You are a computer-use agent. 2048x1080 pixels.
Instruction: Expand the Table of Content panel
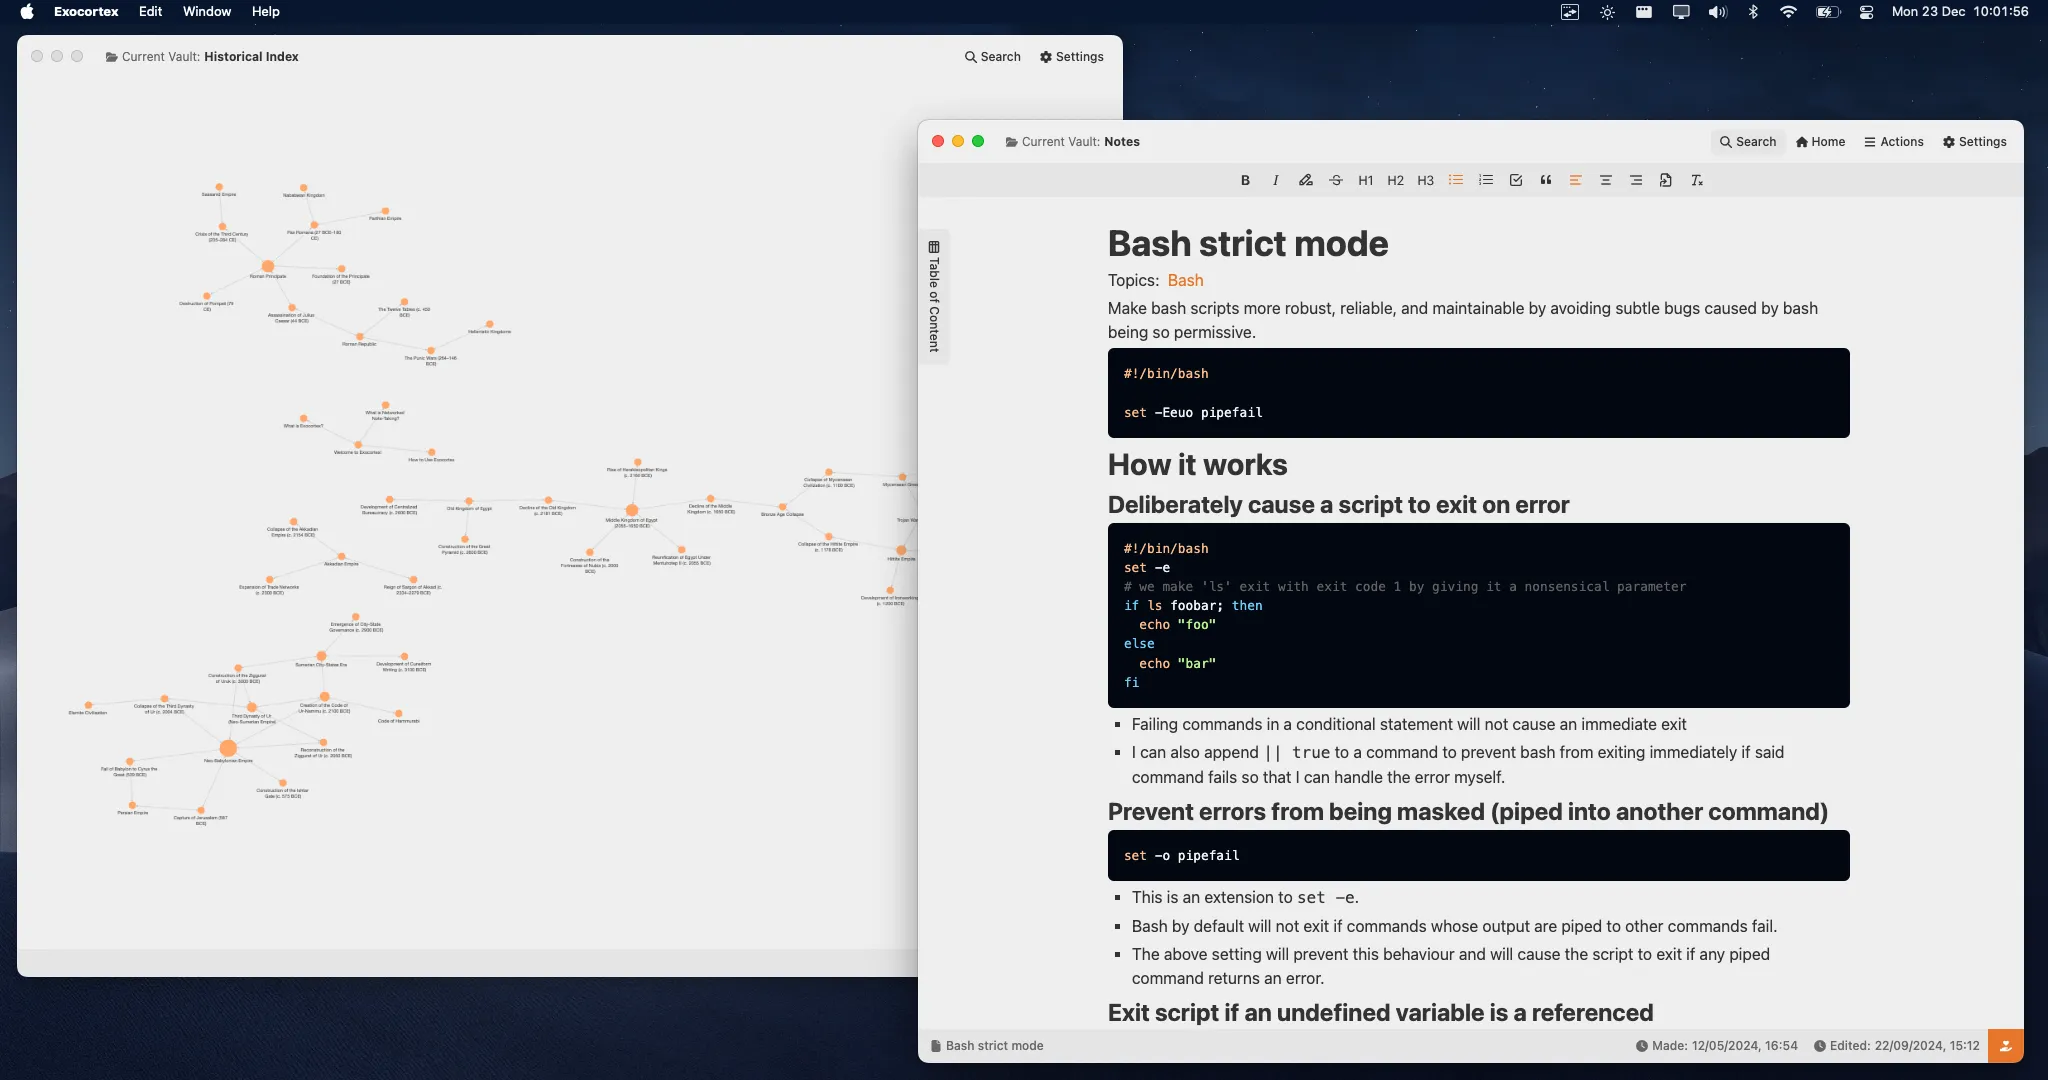(933, 296)
